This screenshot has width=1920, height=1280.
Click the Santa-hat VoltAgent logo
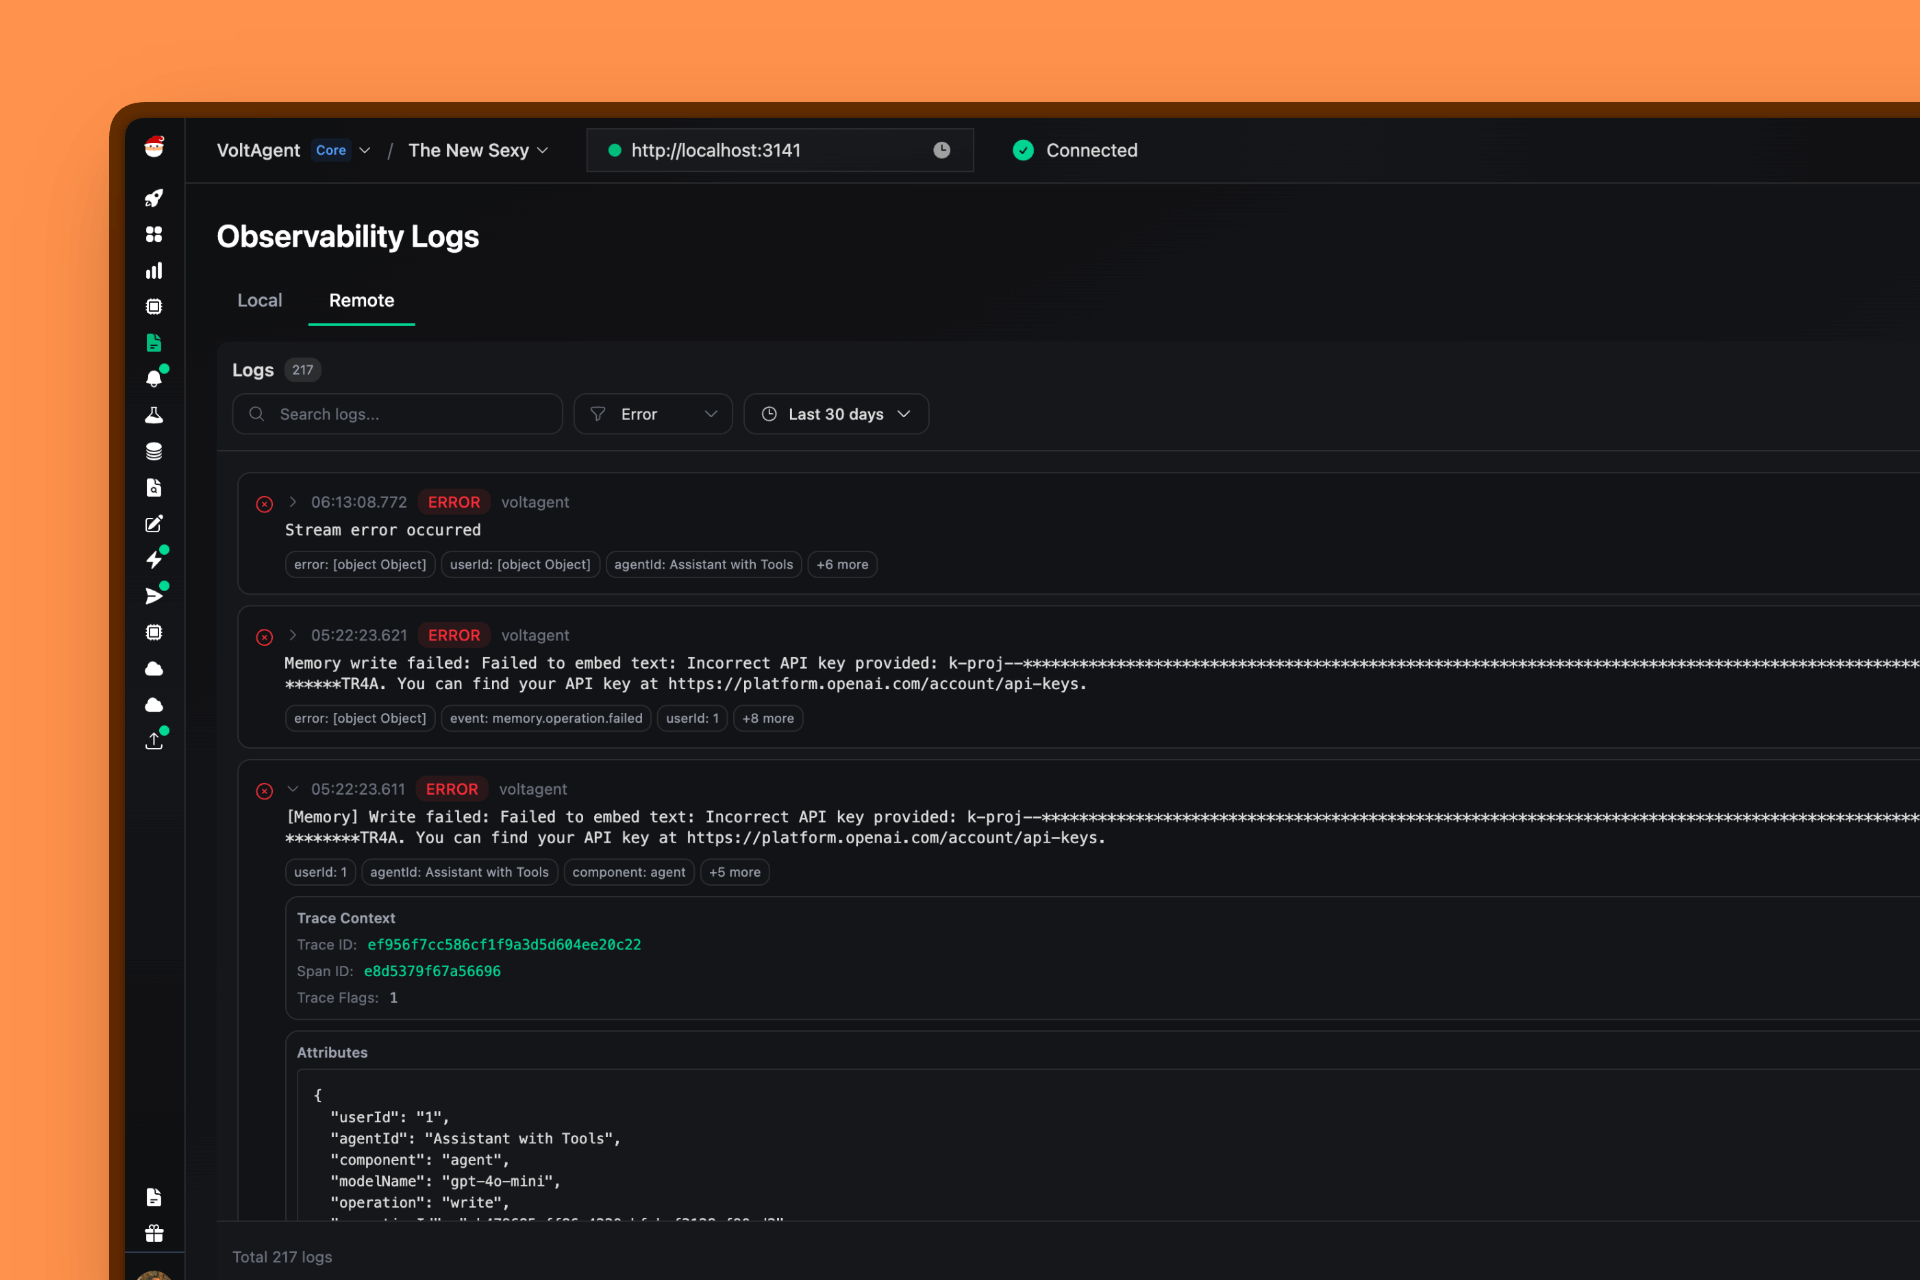click(x=154, y=147)
